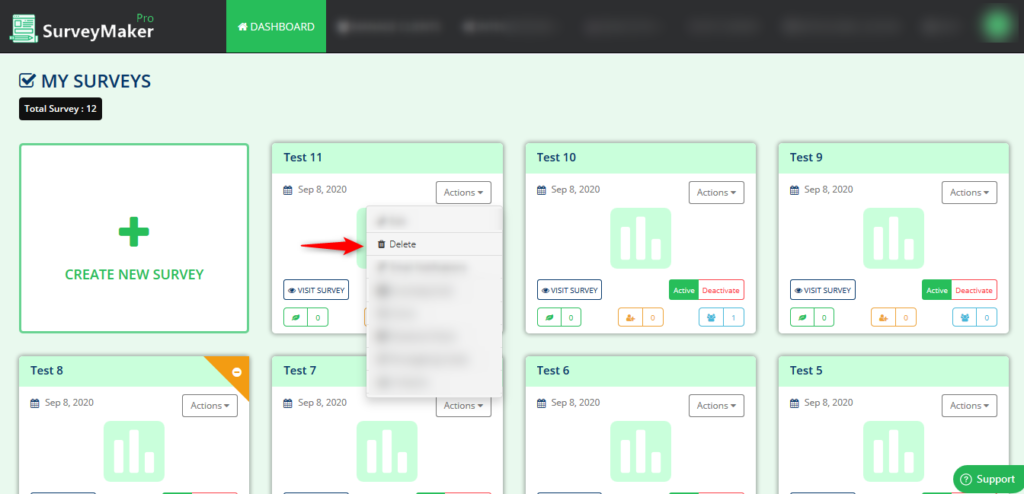Click the "Test 9" card title

point(806,157)
